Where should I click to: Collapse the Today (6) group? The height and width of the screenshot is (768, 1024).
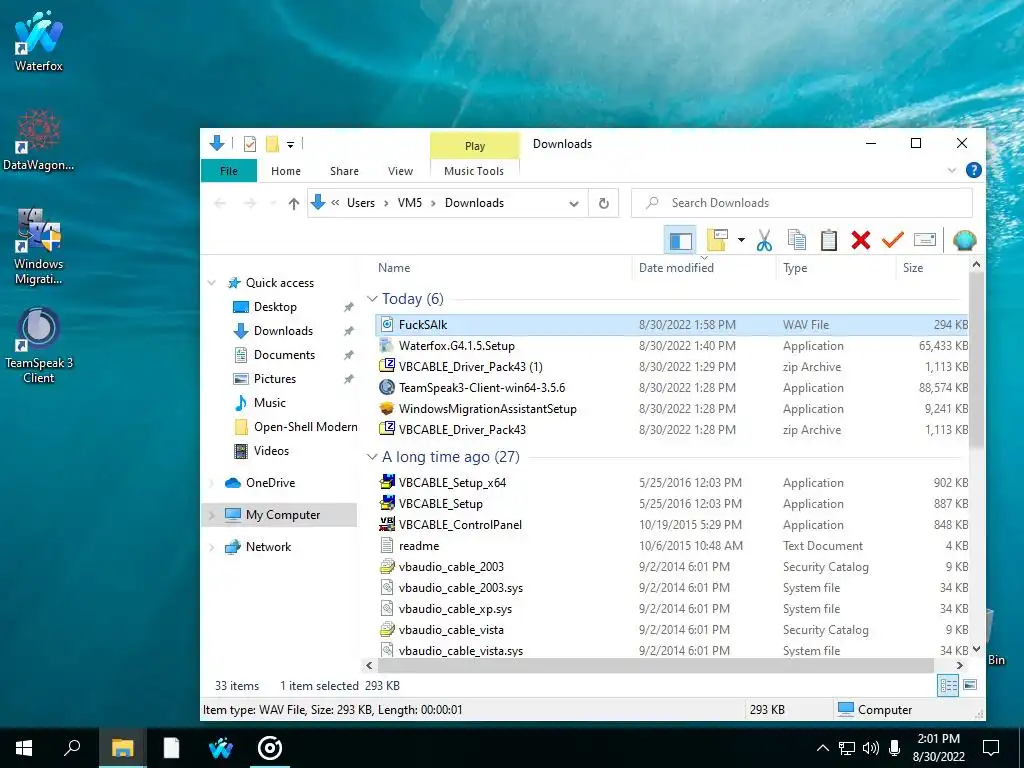[x=372, y=298]
